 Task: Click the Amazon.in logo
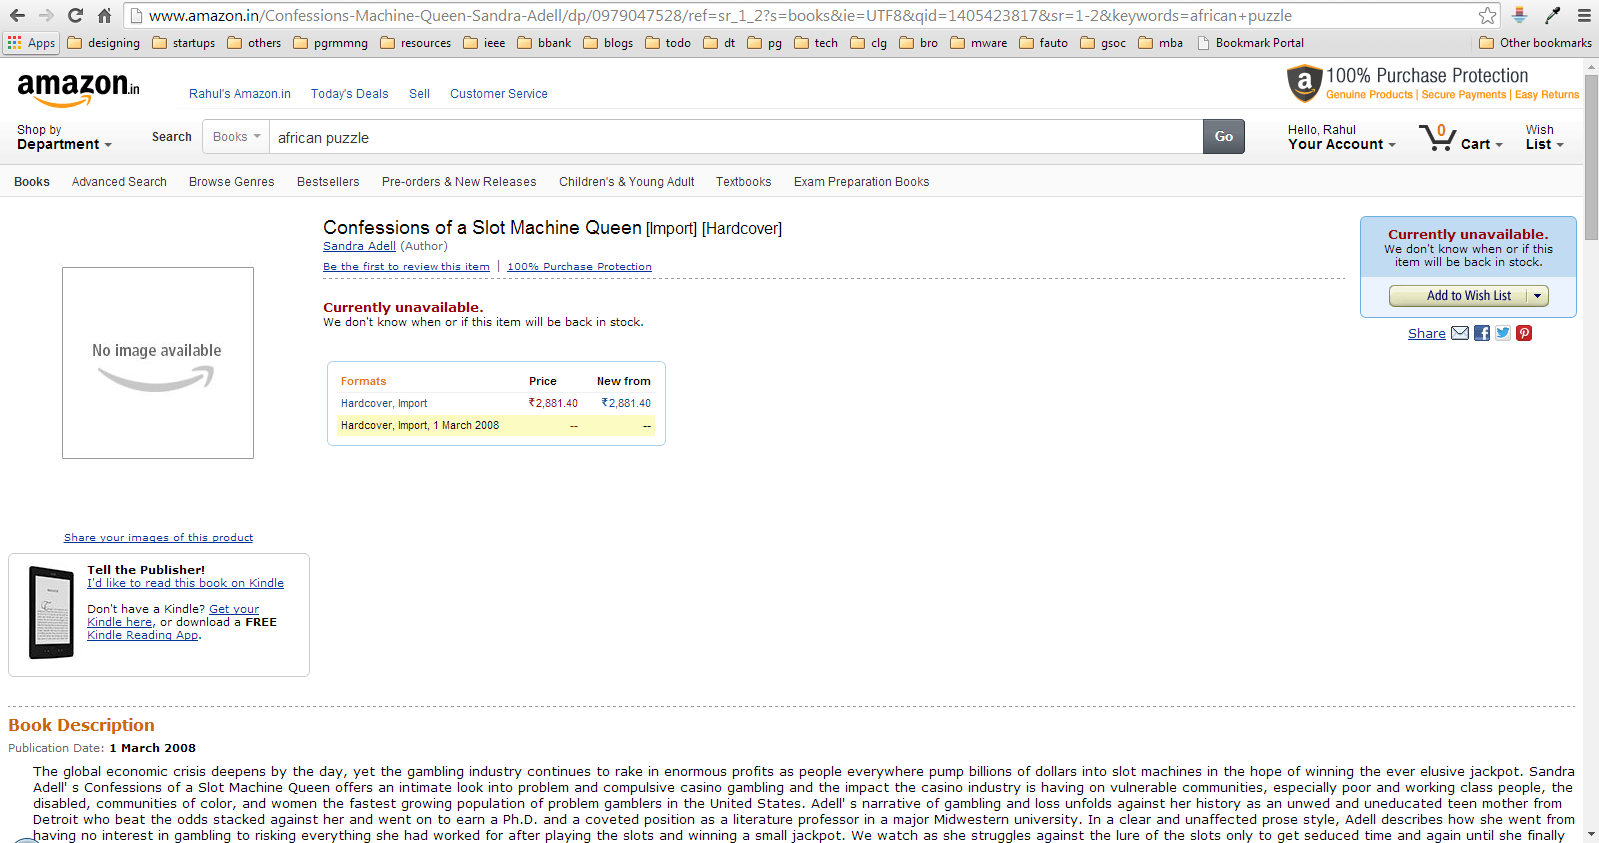[x=78, y=90]
